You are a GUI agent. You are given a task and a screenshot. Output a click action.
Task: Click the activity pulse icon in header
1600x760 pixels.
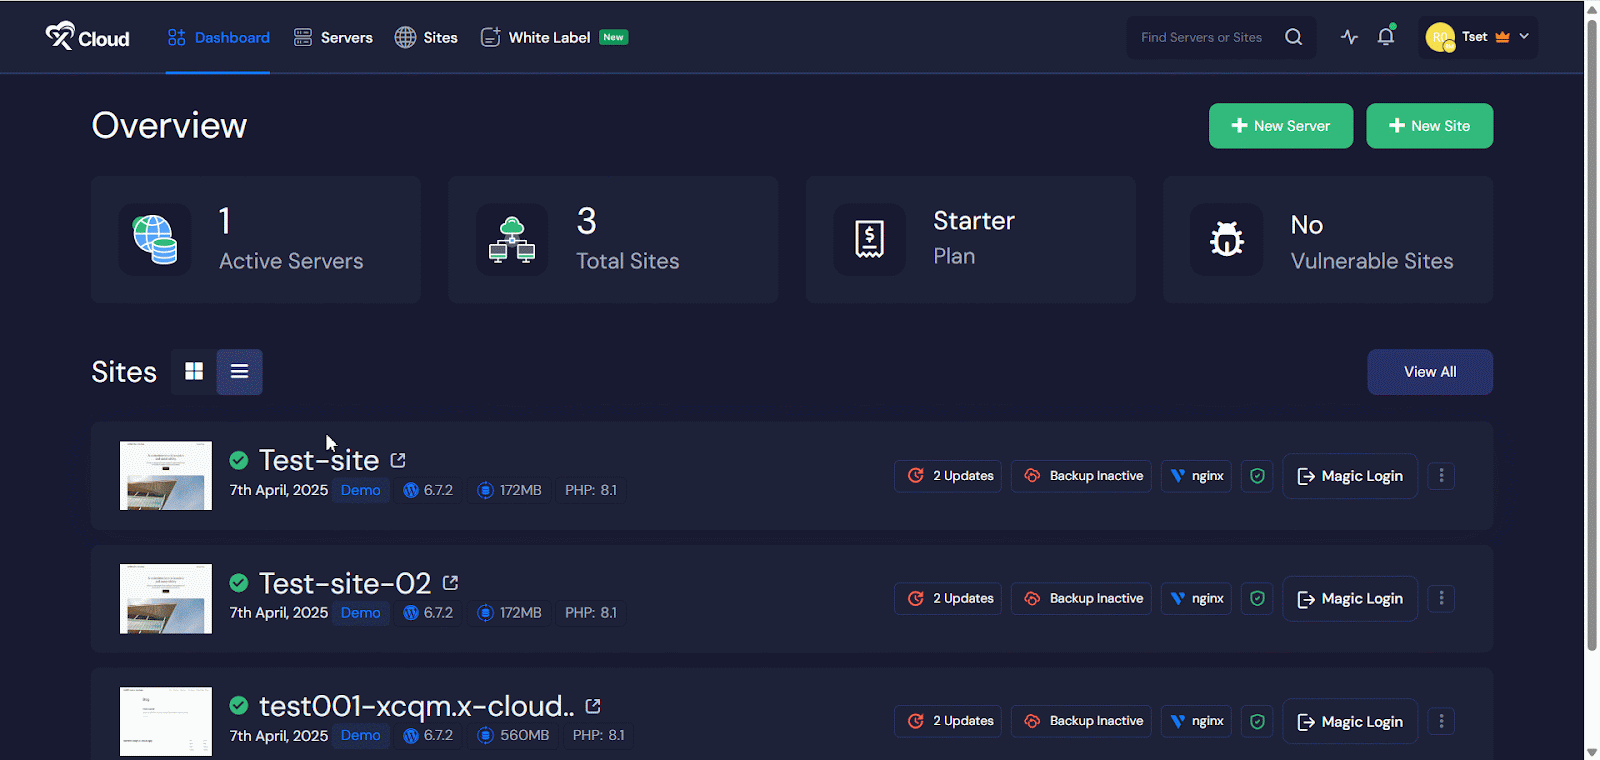tap(1349, 38)
